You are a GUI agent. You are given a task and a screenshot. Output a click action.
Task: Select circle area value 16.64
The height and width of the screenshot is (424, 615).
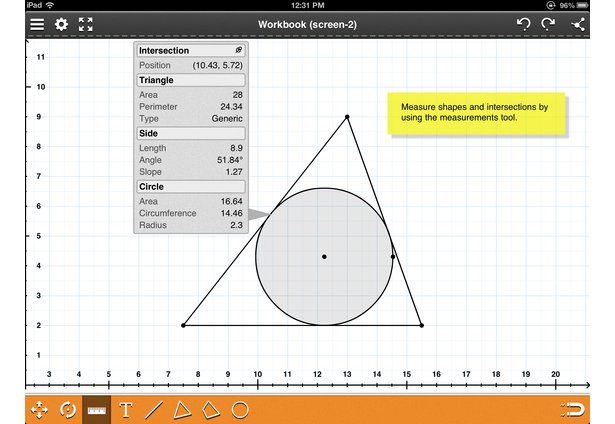click(231, 202)
